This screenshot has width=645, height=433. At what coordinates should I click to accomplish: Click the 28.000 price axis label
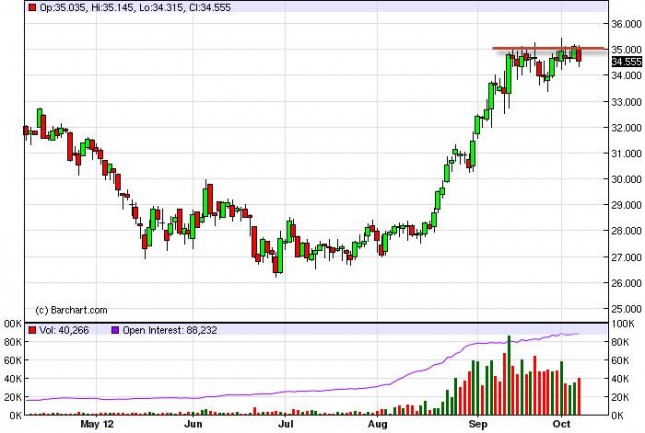626,231
